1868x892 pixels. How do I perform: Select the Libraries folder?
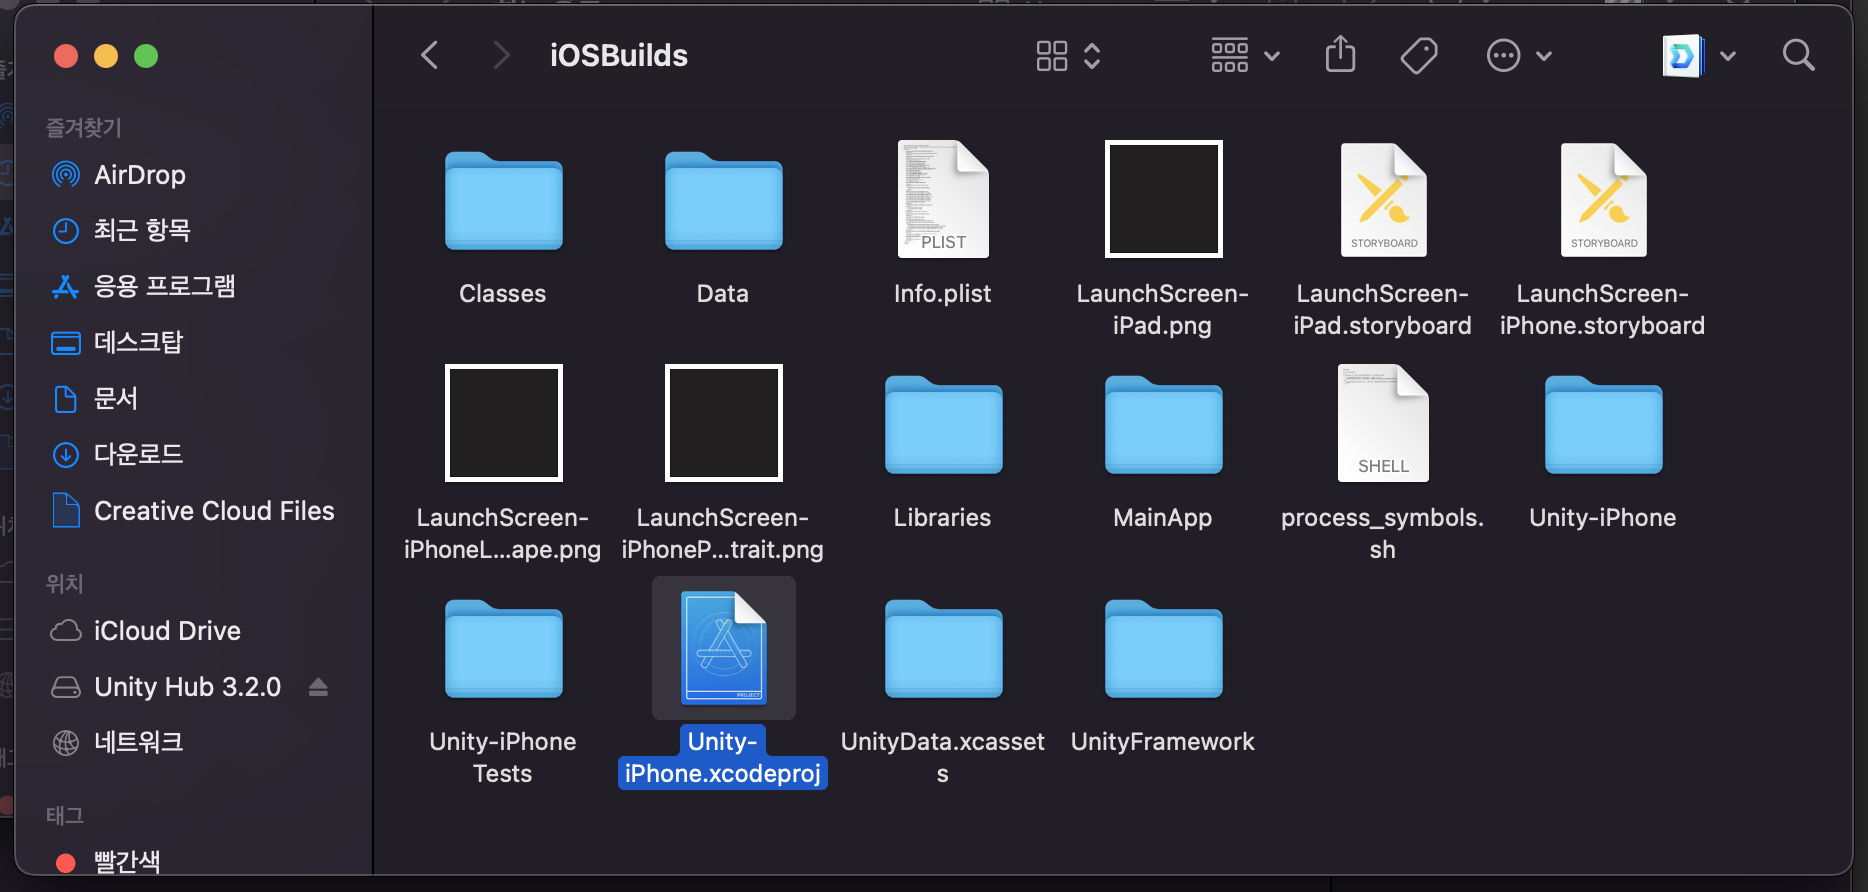click(x=943, y=425)
